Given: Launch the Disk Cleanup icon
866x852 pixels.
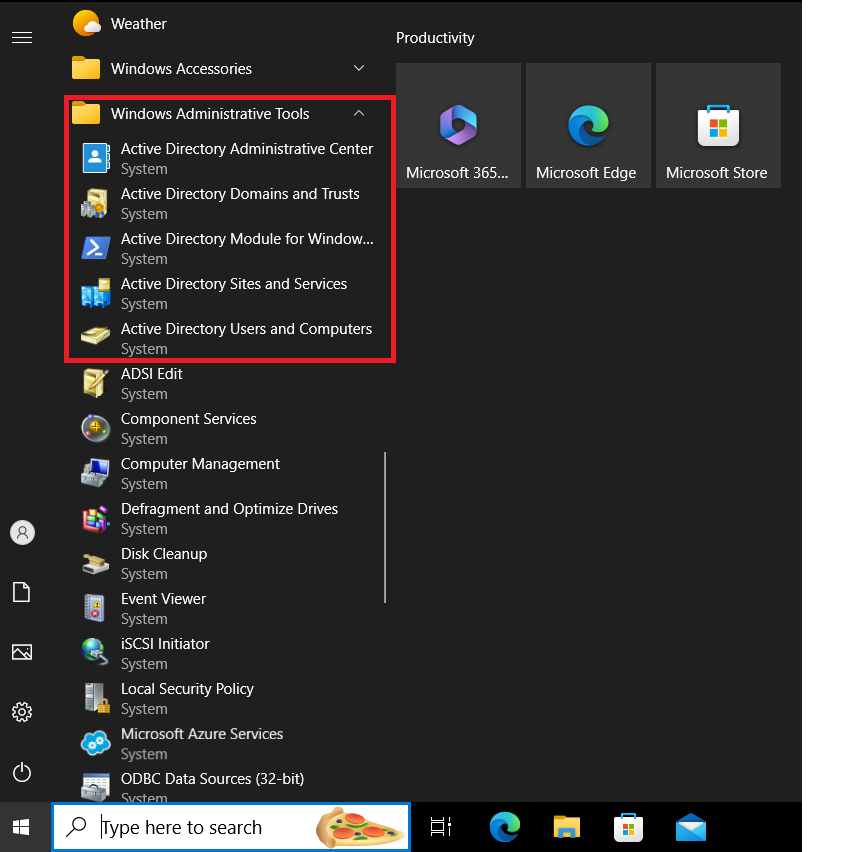Looking at the screenshot, I should pos(96,564).
